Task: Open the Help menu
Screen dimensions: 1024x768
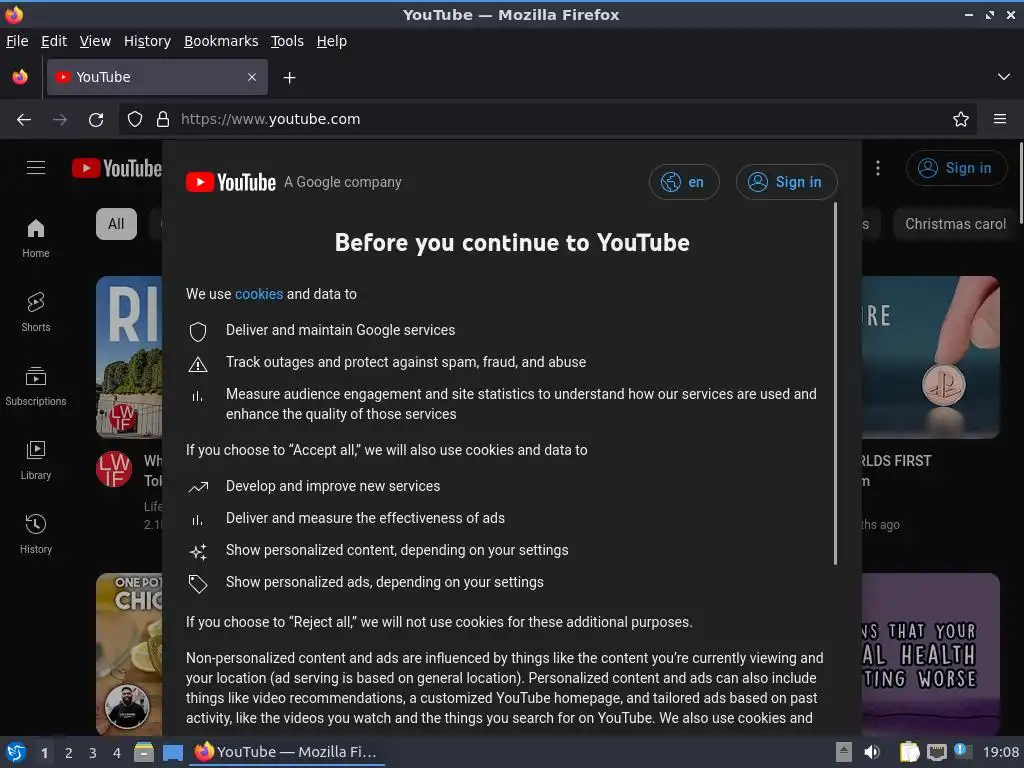Action: click(332, 41)
